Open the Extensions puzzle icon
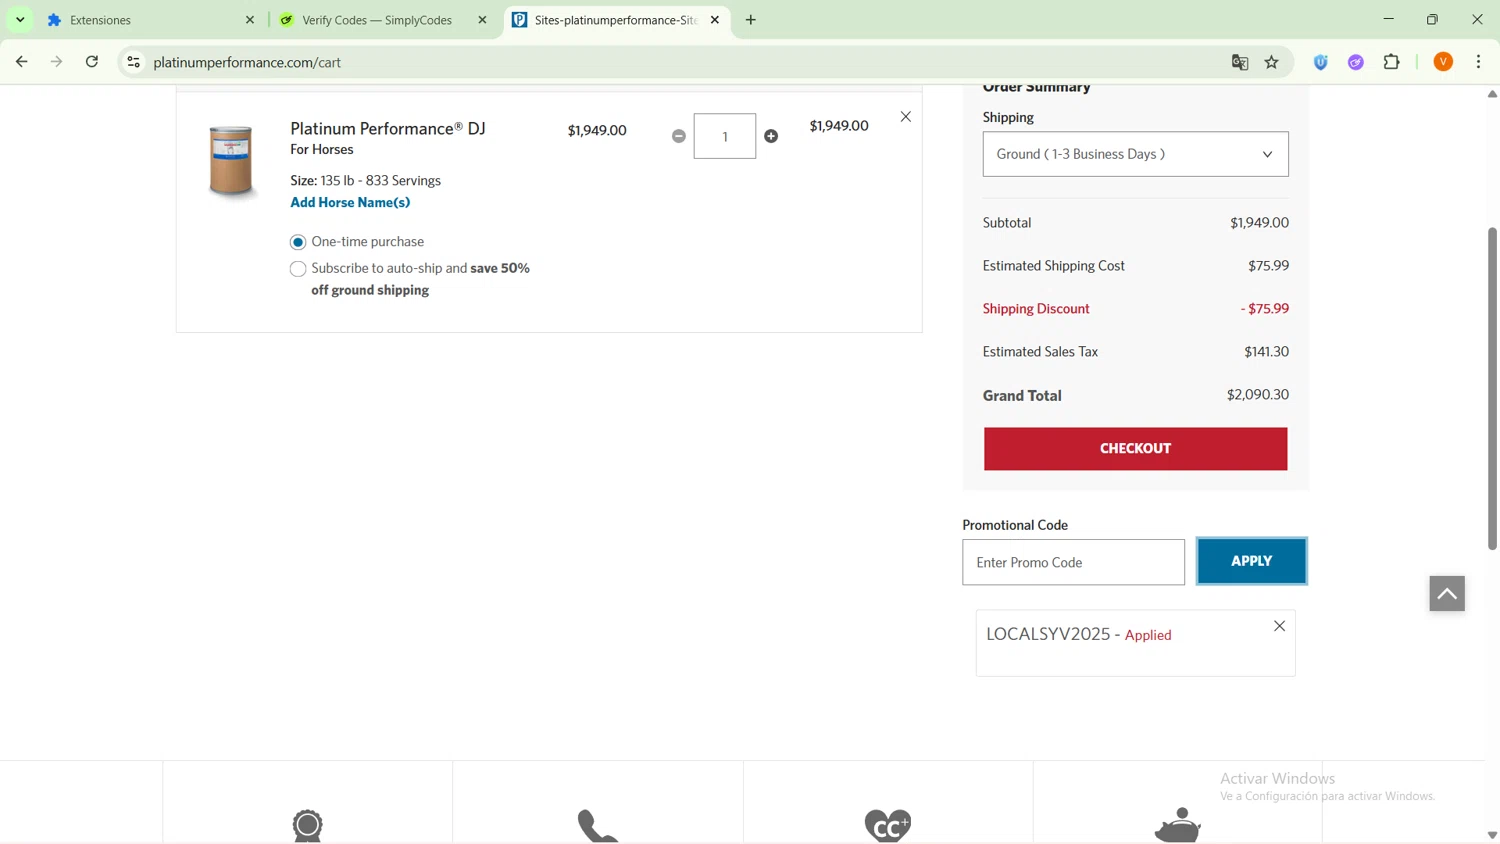 [1392, 62]
